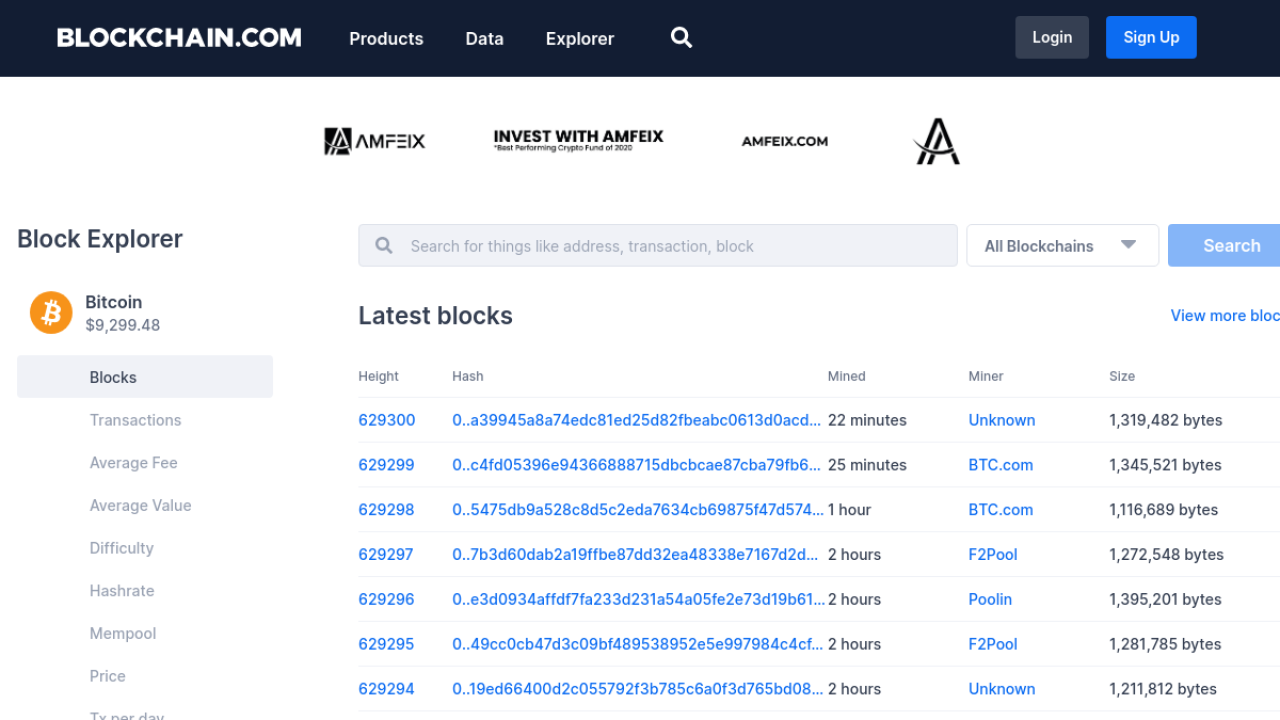
Task: Click the 1,345,521 bytes size value
Action: coord(1165,465)
